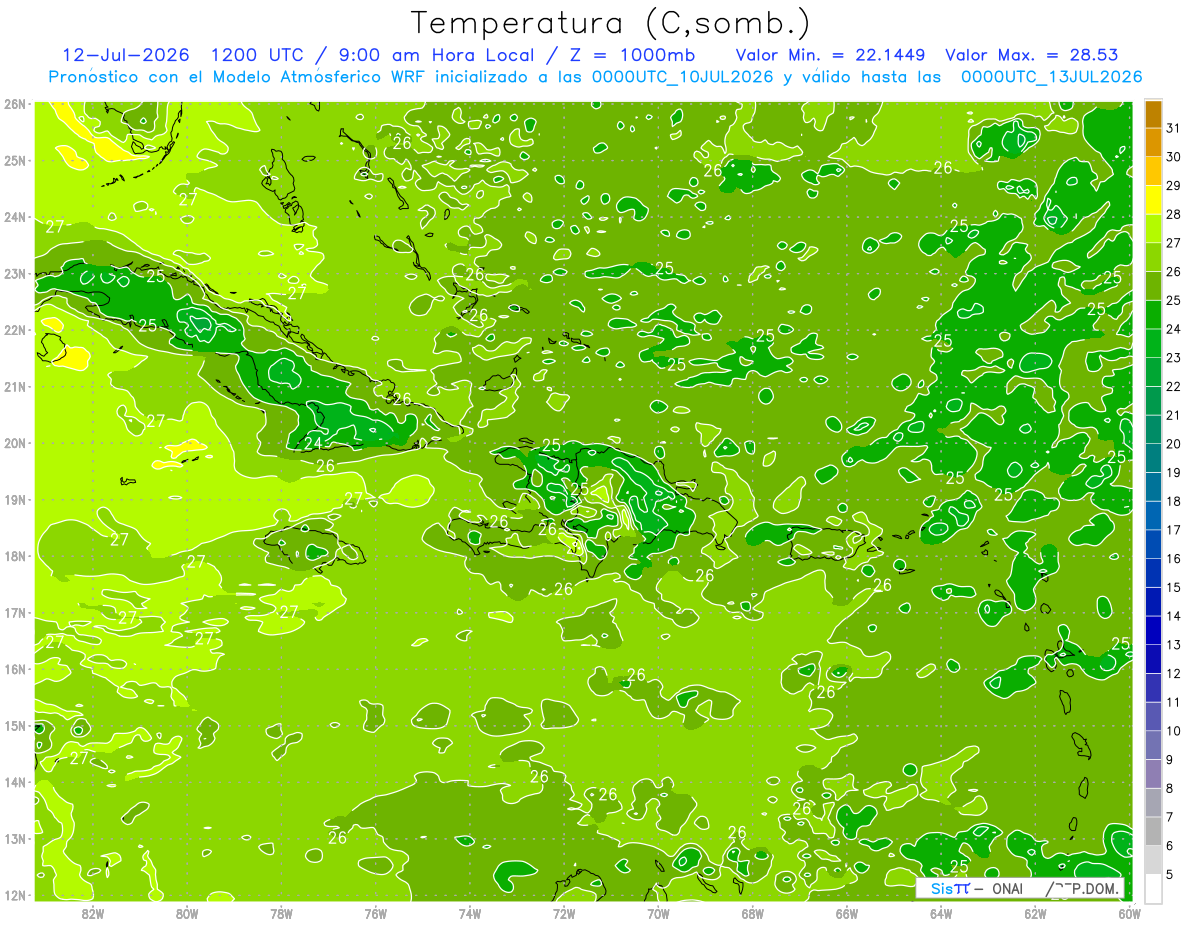This screenshot has height=927, width=1200.
Task: Click the "14N" latitude label
Action: pos(14,782)
